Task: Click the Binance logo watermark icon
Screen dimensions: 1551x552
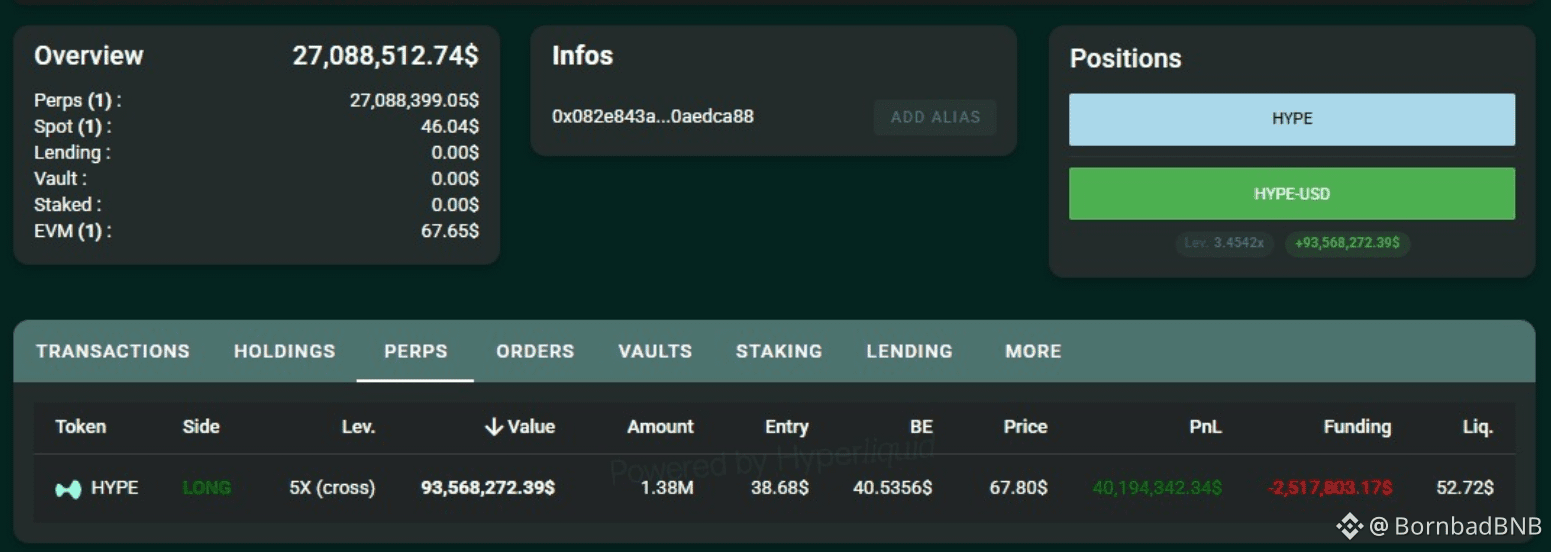Action: [x=1349, y=525]
